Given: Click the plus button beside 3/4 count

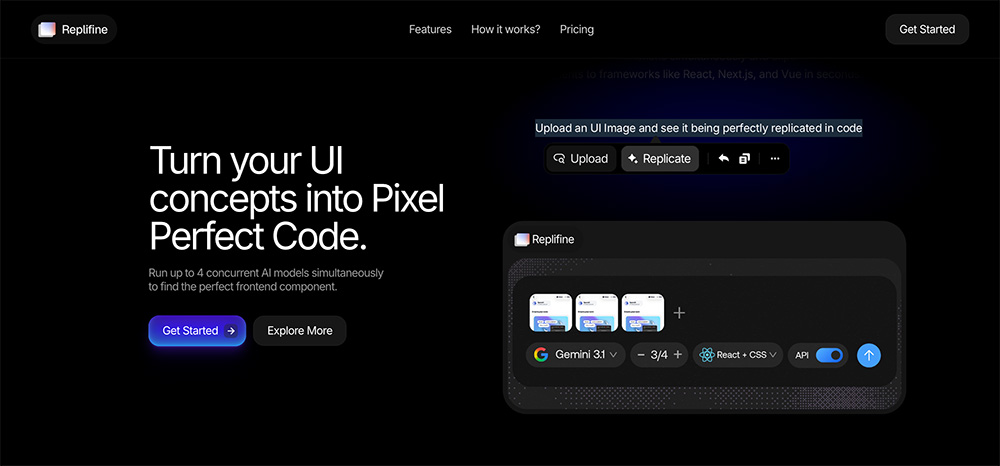Looking at the screenshot, I should (677, 355).
